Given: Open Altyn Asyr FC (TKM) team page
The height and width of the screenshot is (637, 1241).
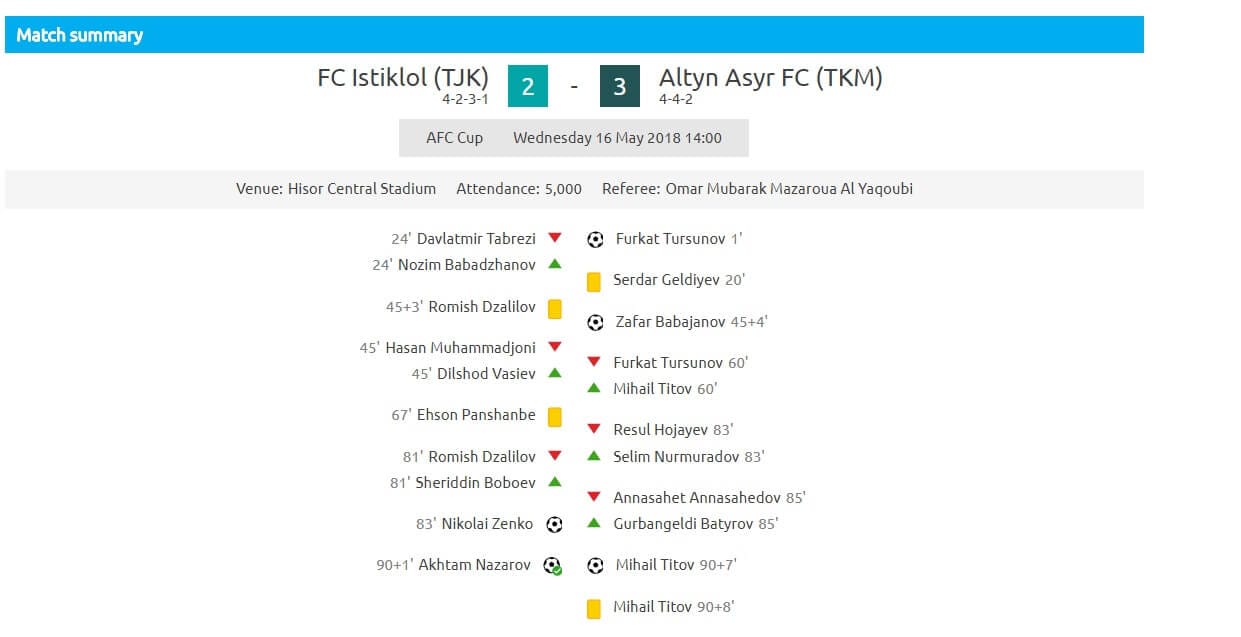Looking at the screenshot, I should [x=771, y=78].
